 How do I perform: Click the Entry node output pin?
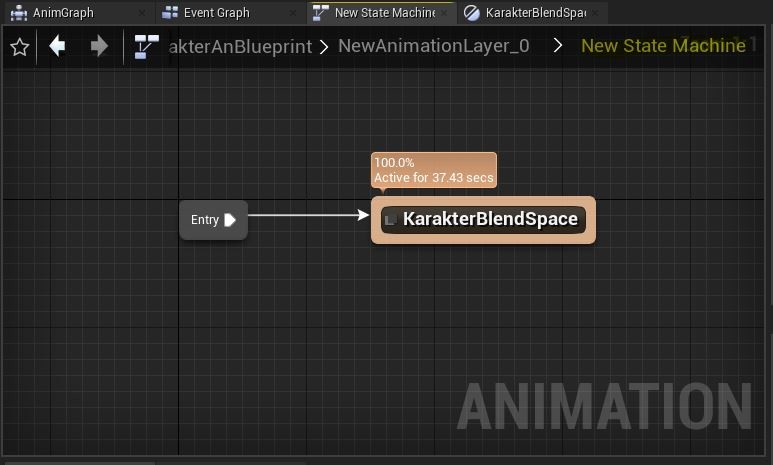pyautogui.click(x=230, y=220)
